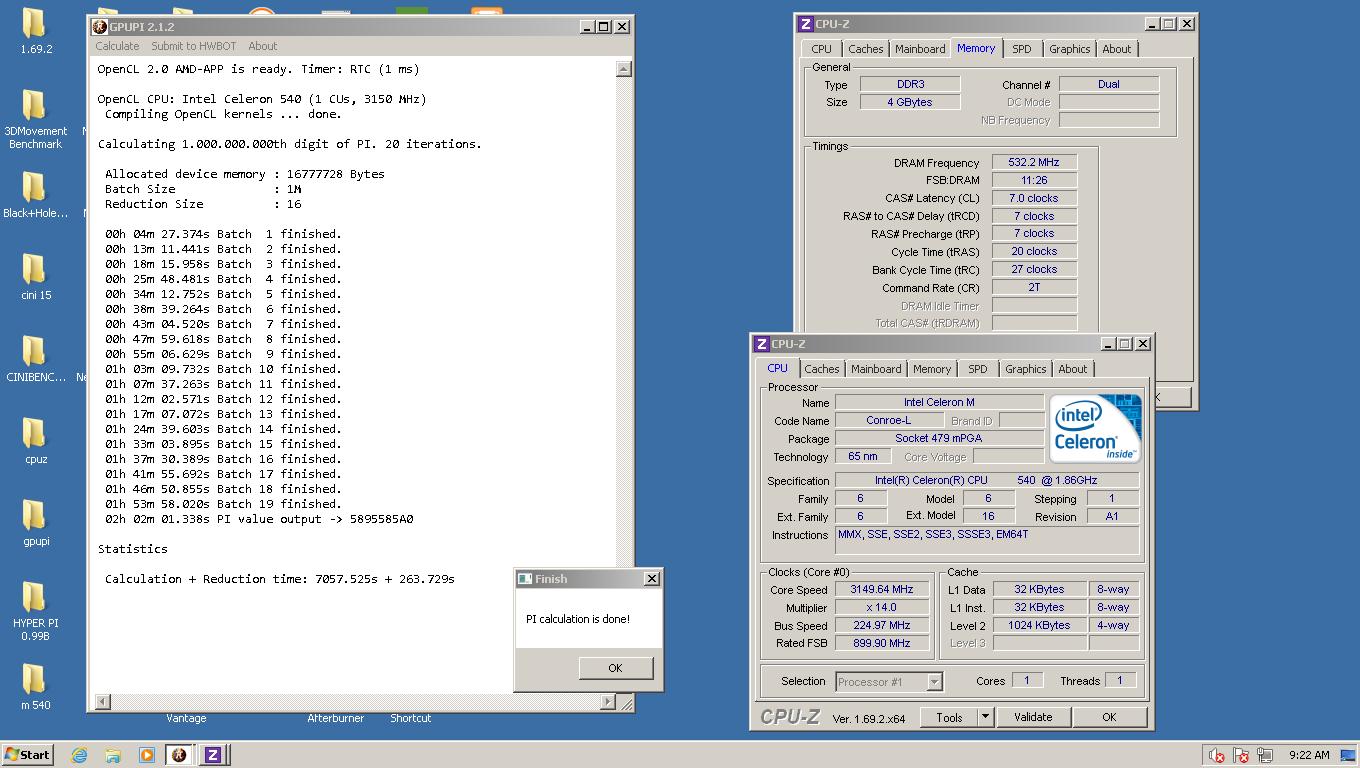Click the Core Speed value 3149.64 MHz
The height and width of the screenshot is (768, 1360).
882,590
